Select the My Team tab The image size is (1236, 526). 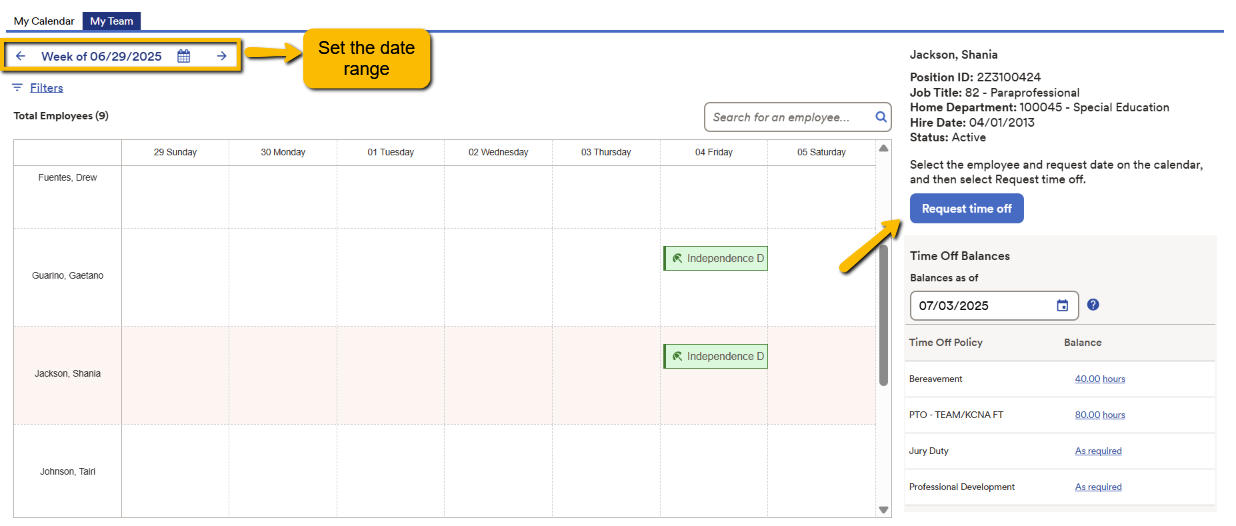point(111,21)
